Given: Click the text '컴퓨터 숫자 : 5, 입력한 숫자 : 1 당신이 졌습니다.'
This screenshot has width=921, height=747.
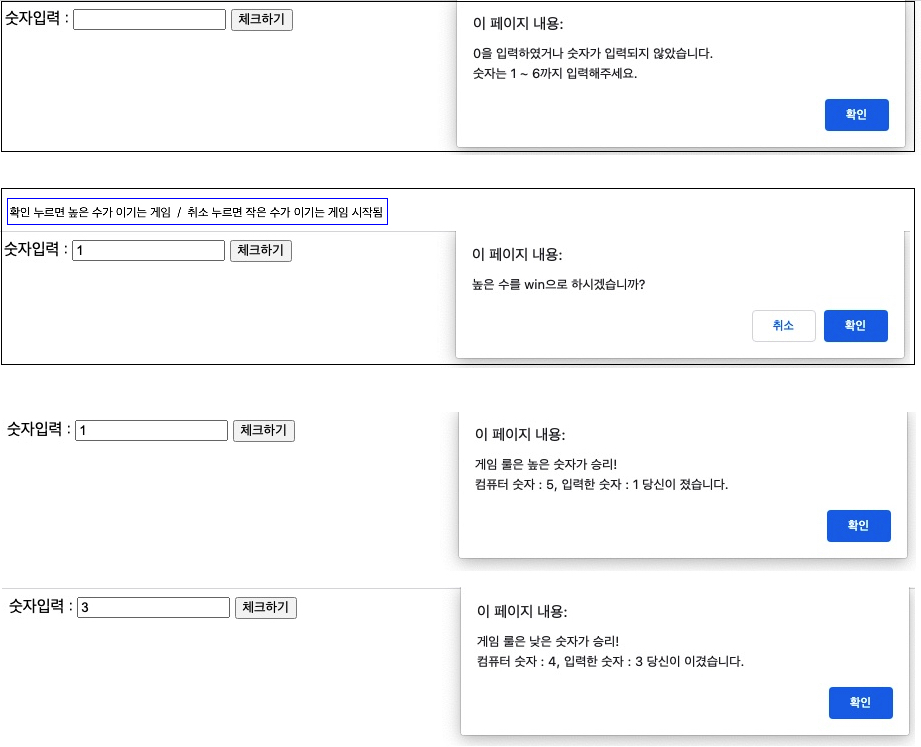Looking at the screenshot, I should [601, 484].
